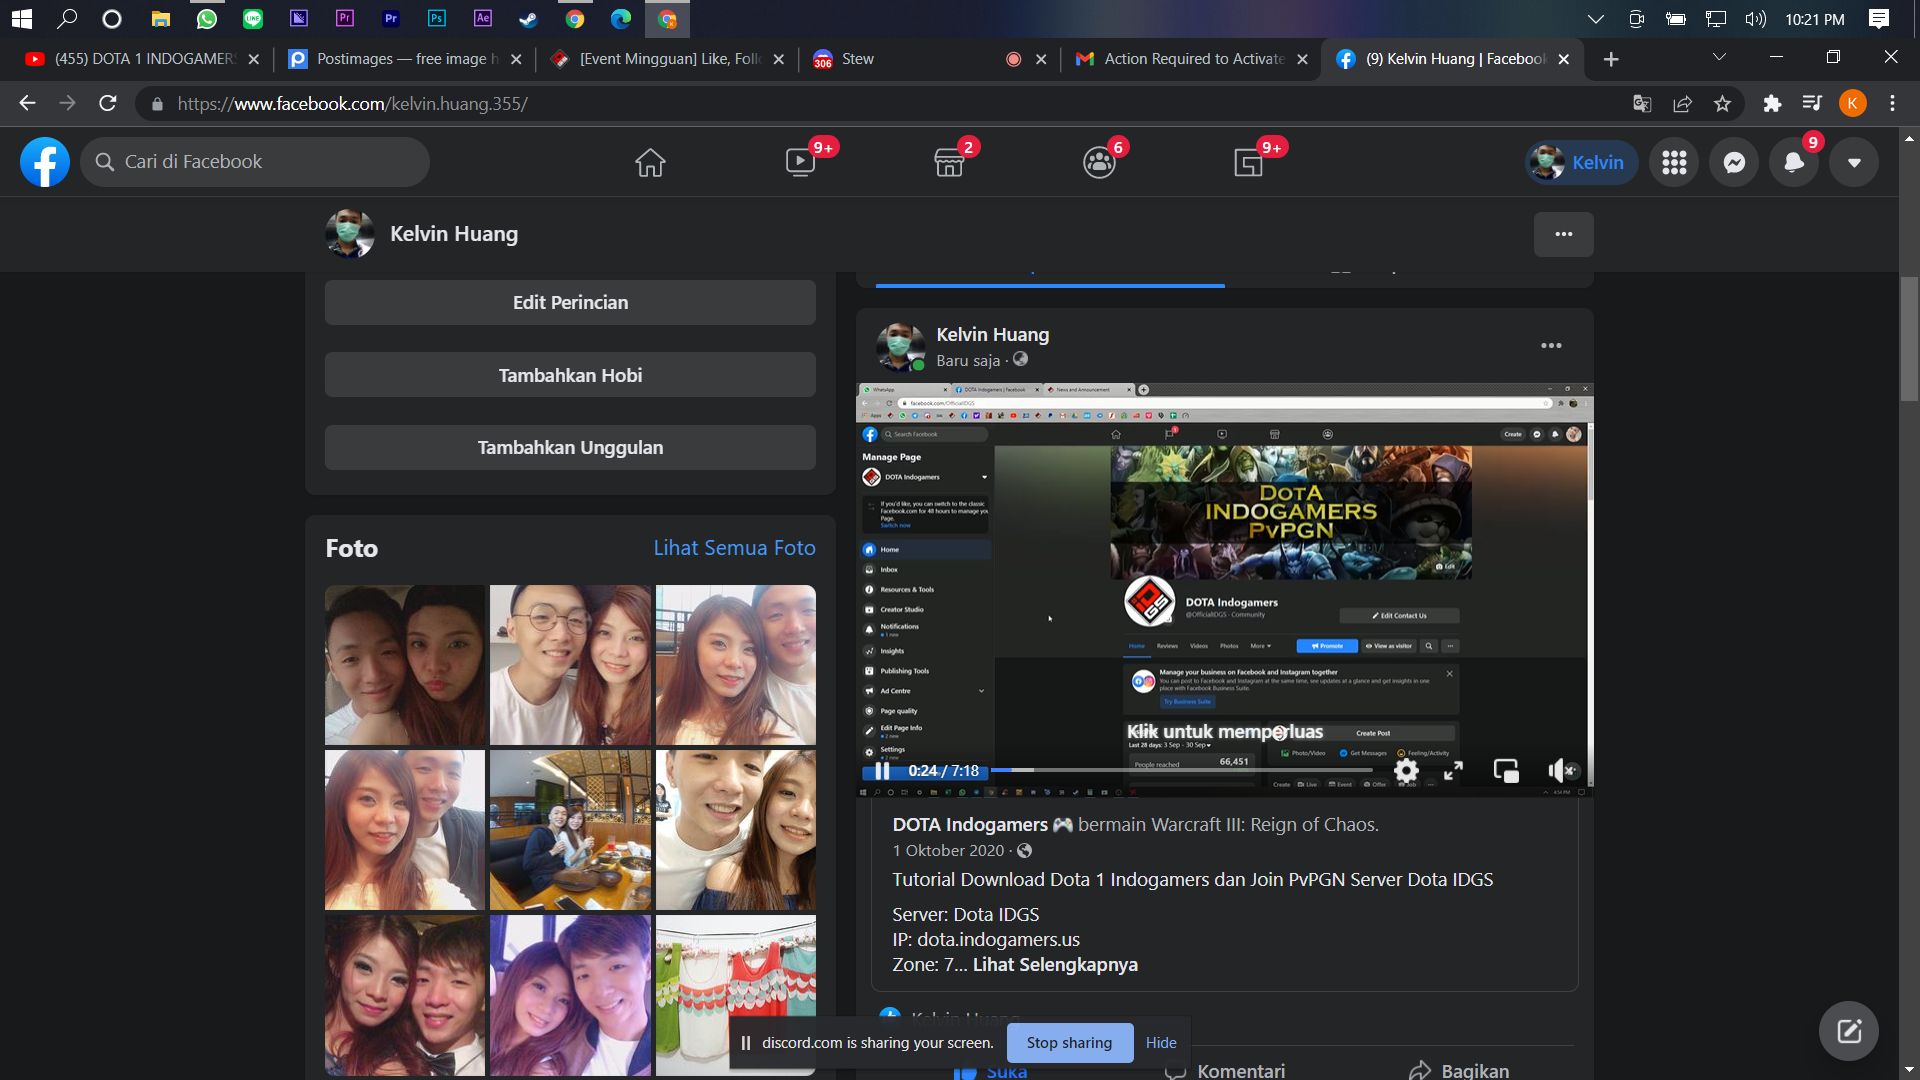
Task: Open Facebook Home icon
Action: coord(650,162)
